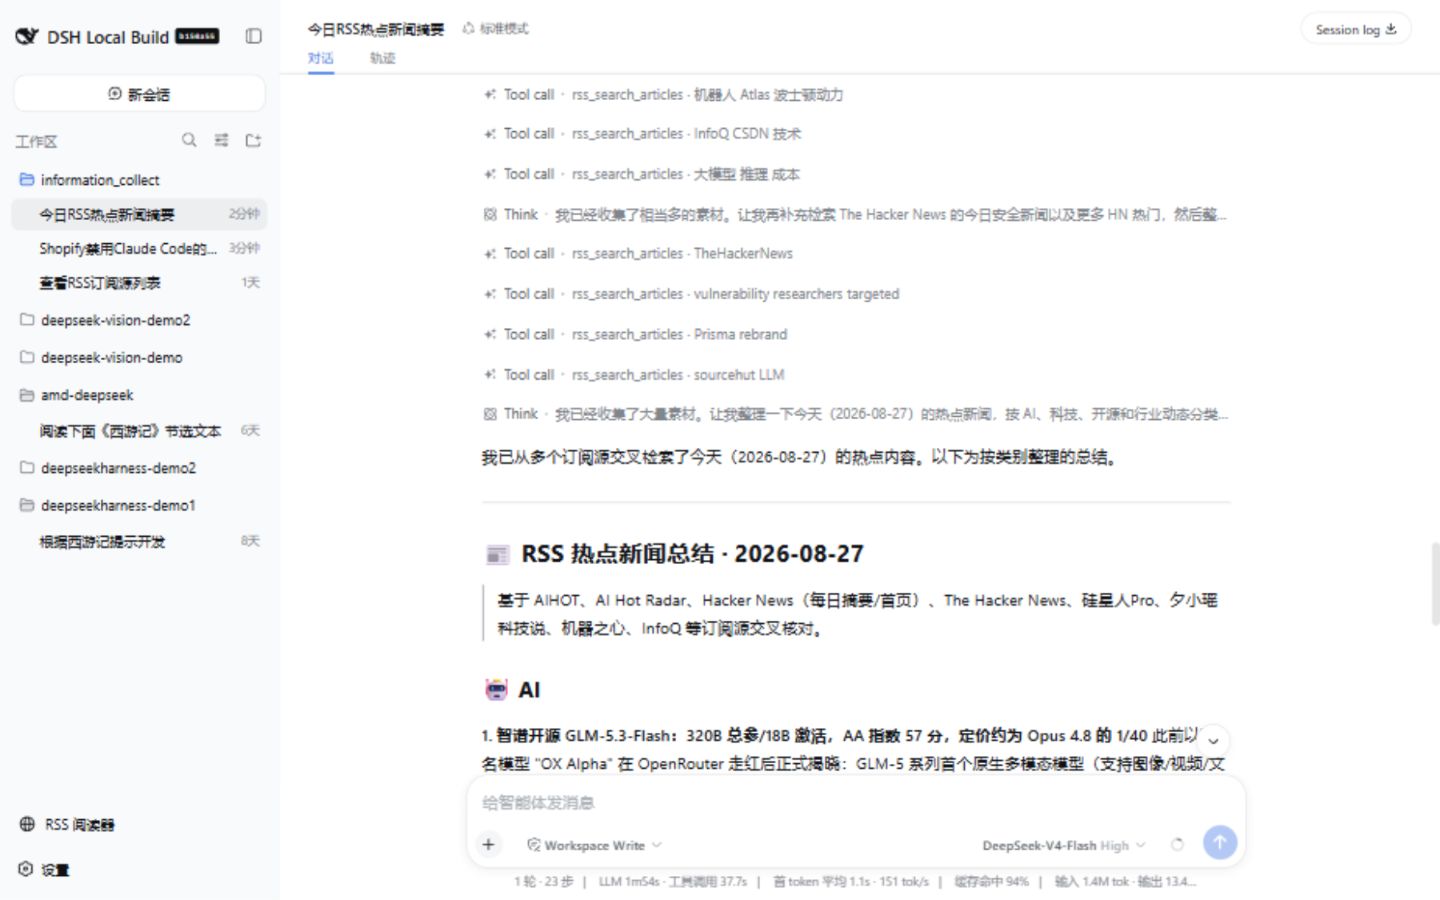Screen dimensions: 1440x900
Task: Click the robot emoji beside AI heading
Action: click(x=496, y=690)
